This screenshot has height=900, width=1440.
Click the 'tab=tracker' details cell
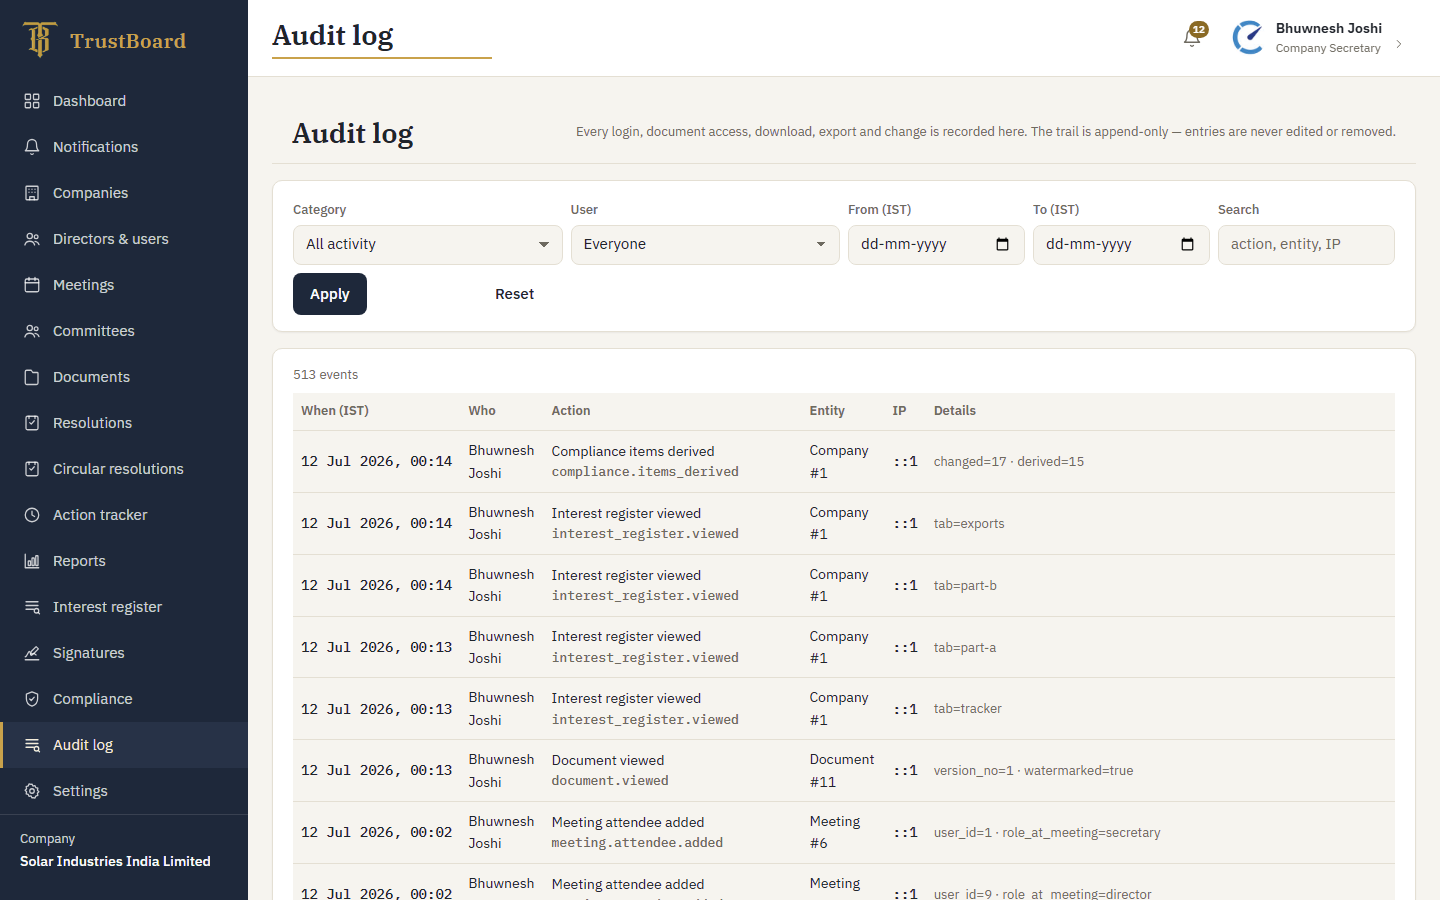968,709
